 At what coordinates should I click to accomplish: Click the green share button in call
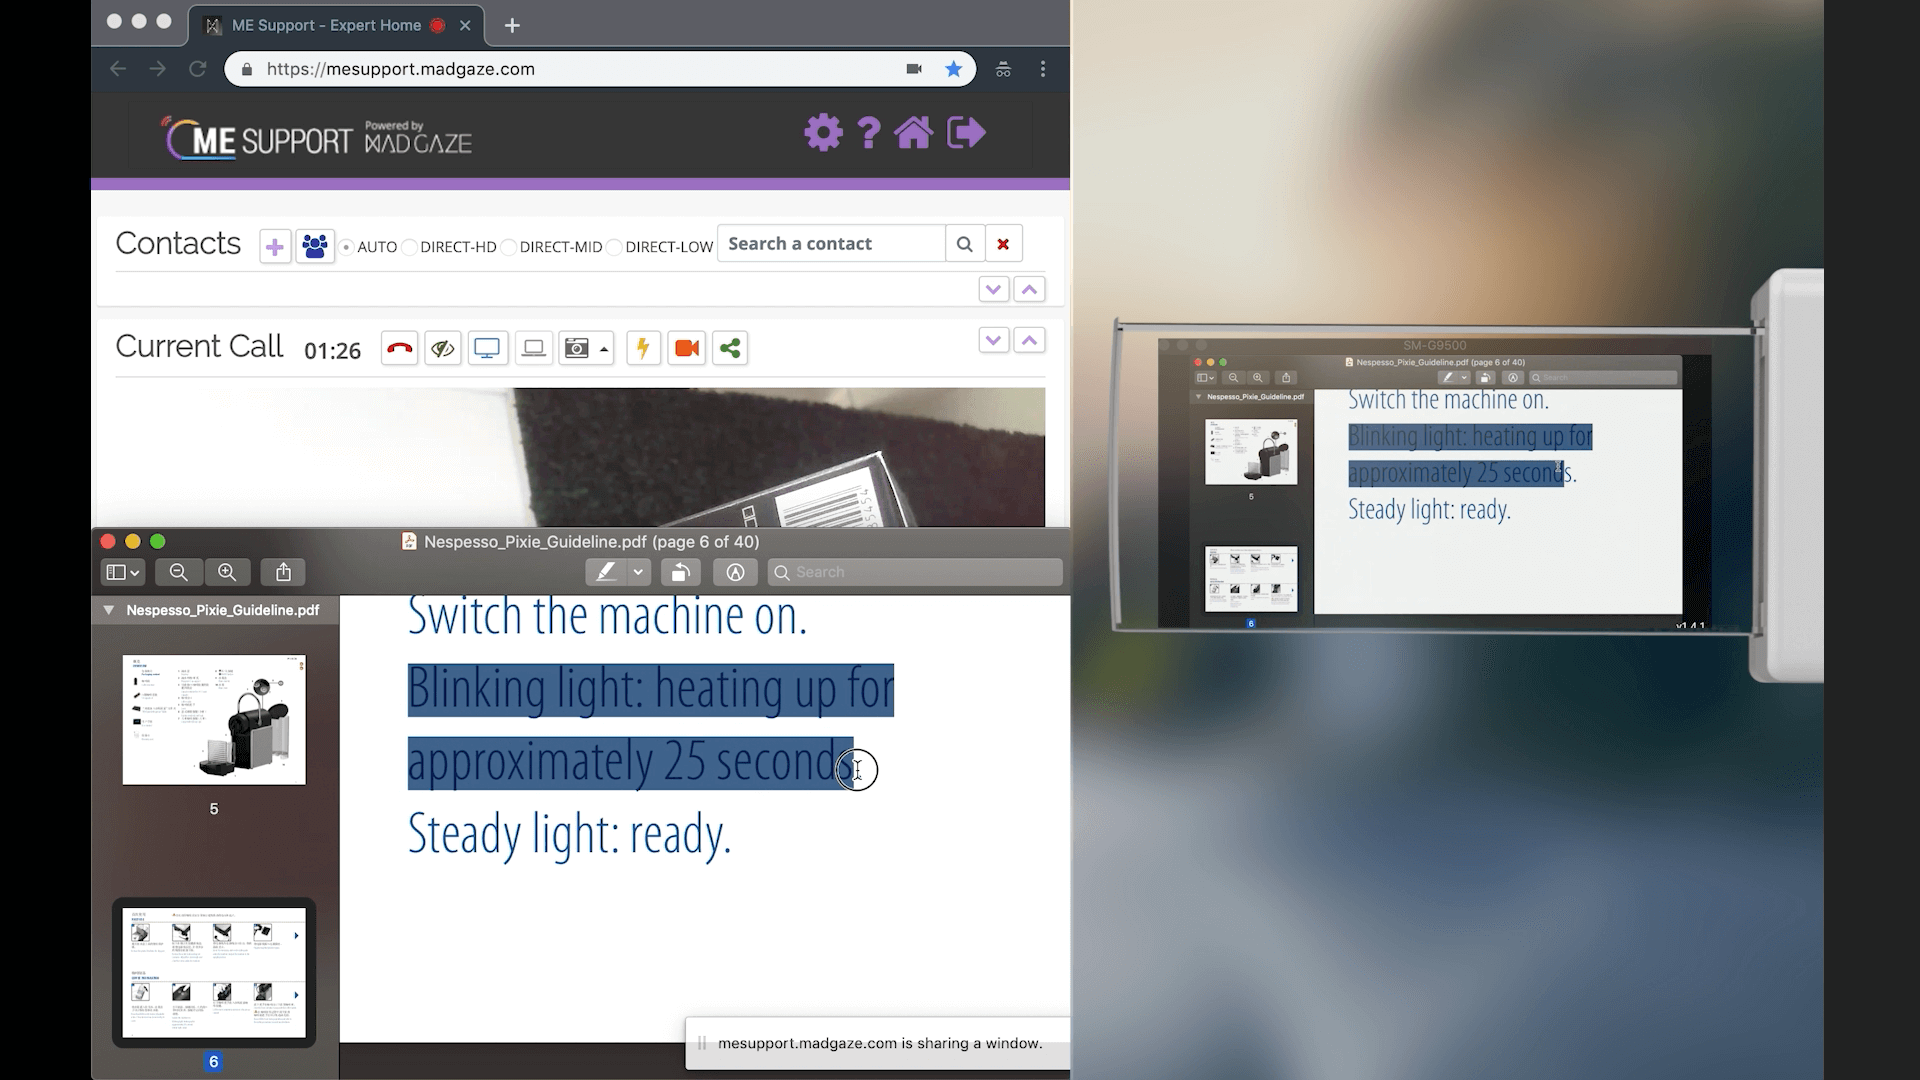(x=730, y=348)
